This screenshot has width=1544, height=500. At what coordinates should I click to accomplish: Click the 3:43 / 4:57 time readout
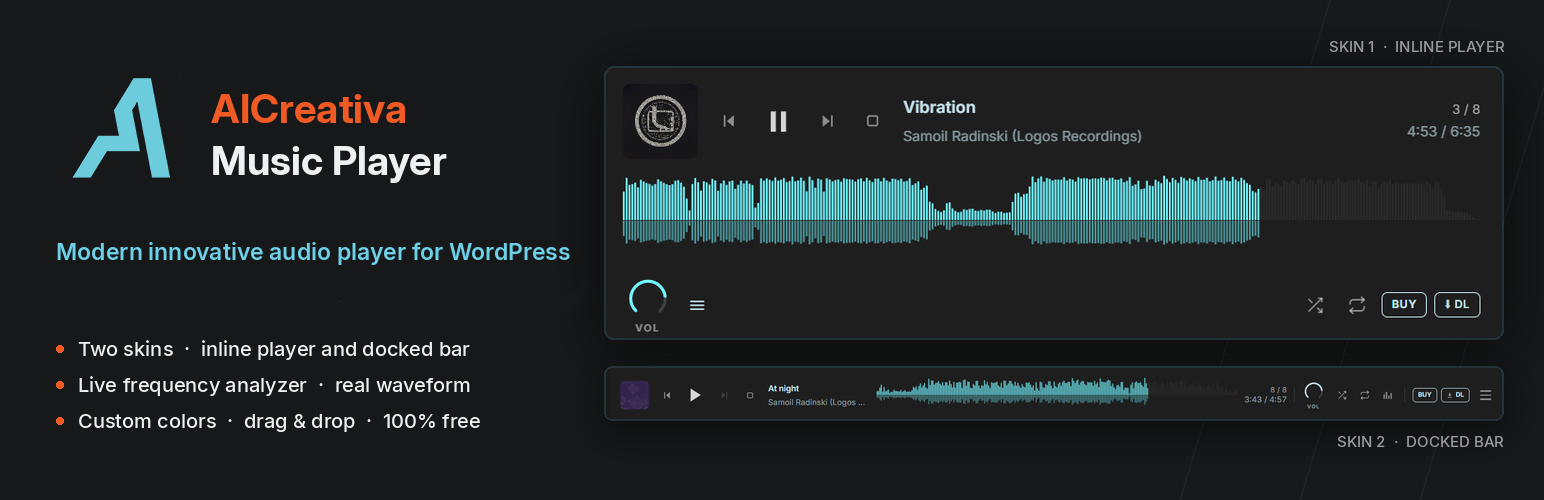point(1265,400)
